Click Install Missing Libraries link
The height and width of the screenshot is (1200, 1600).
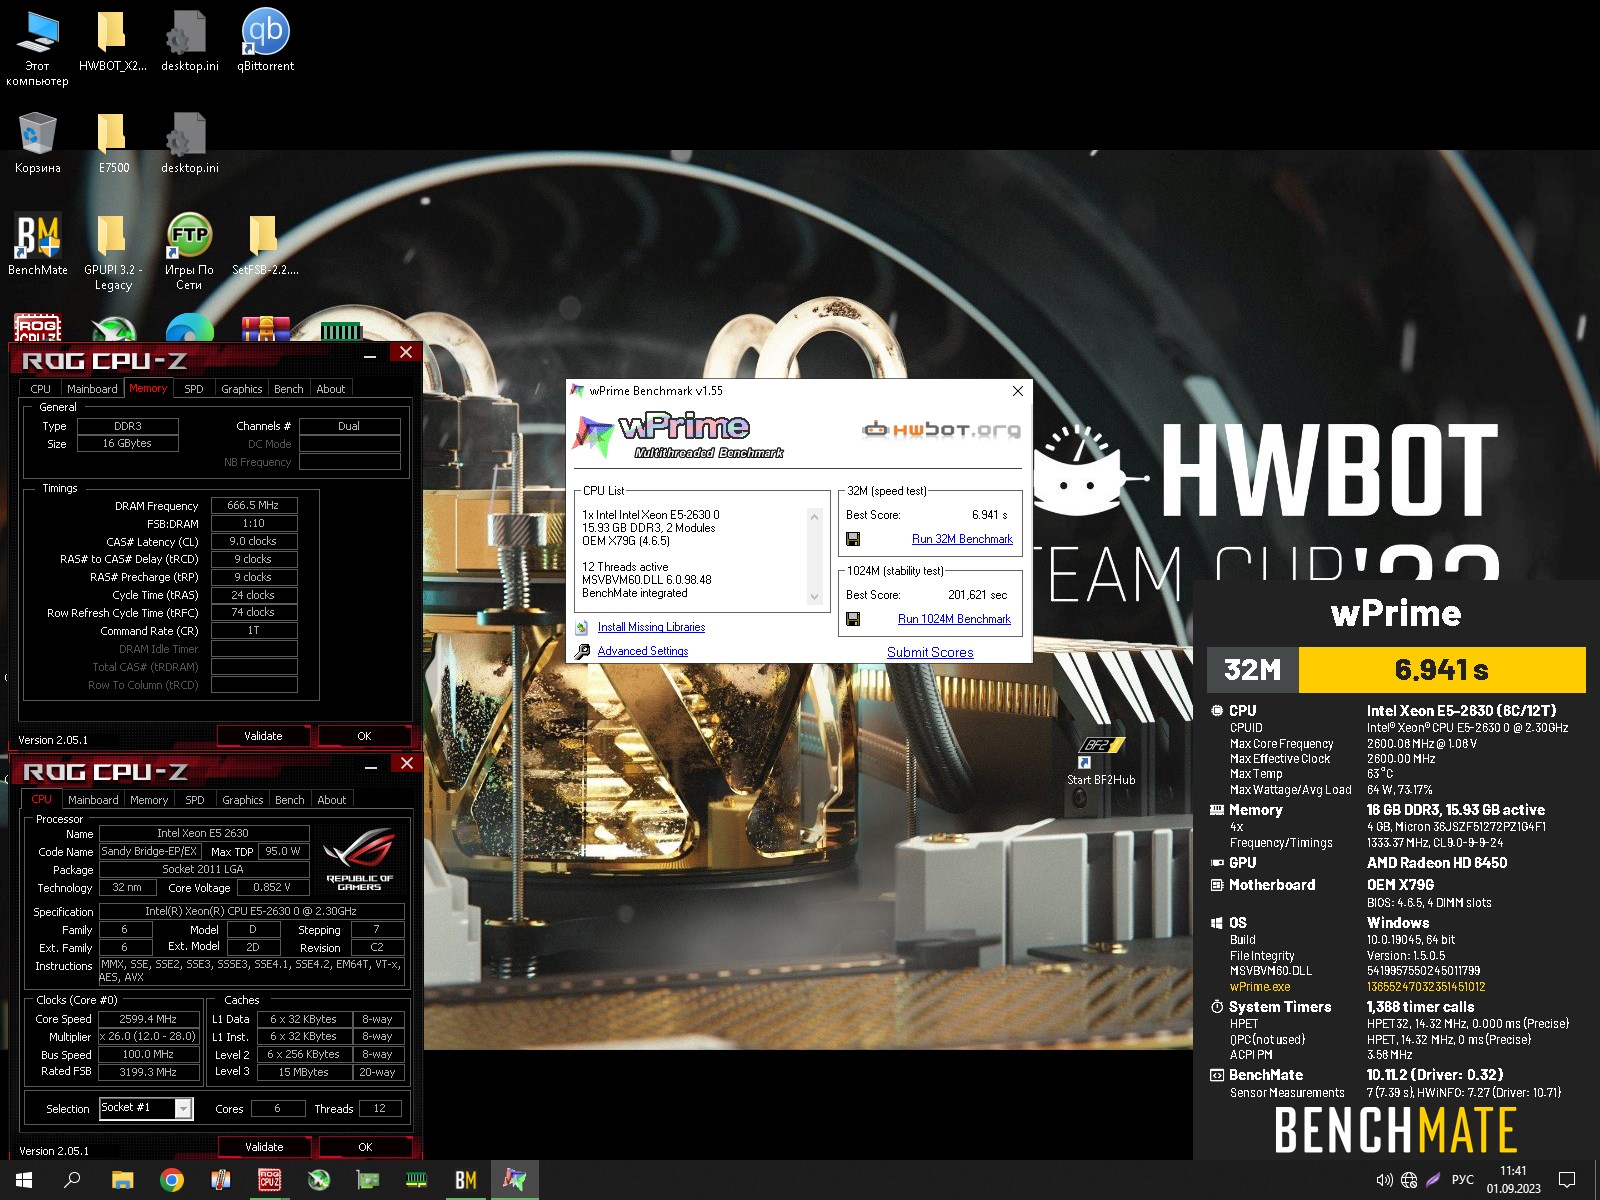651,627
